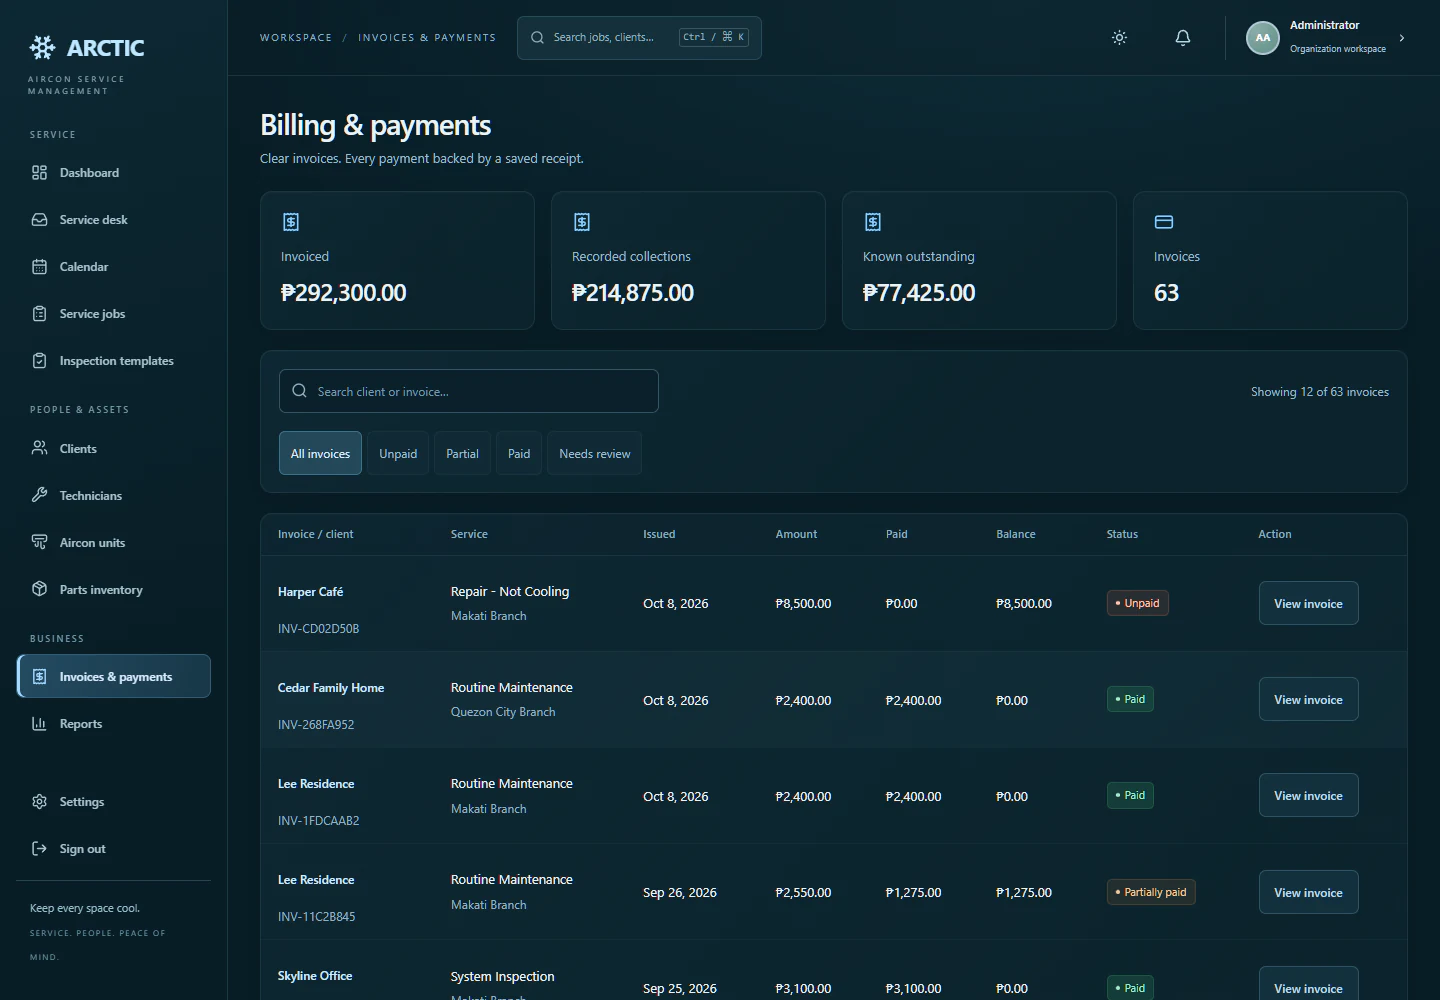
Task: Click the Sign out arrow icon
Action: 39,848
